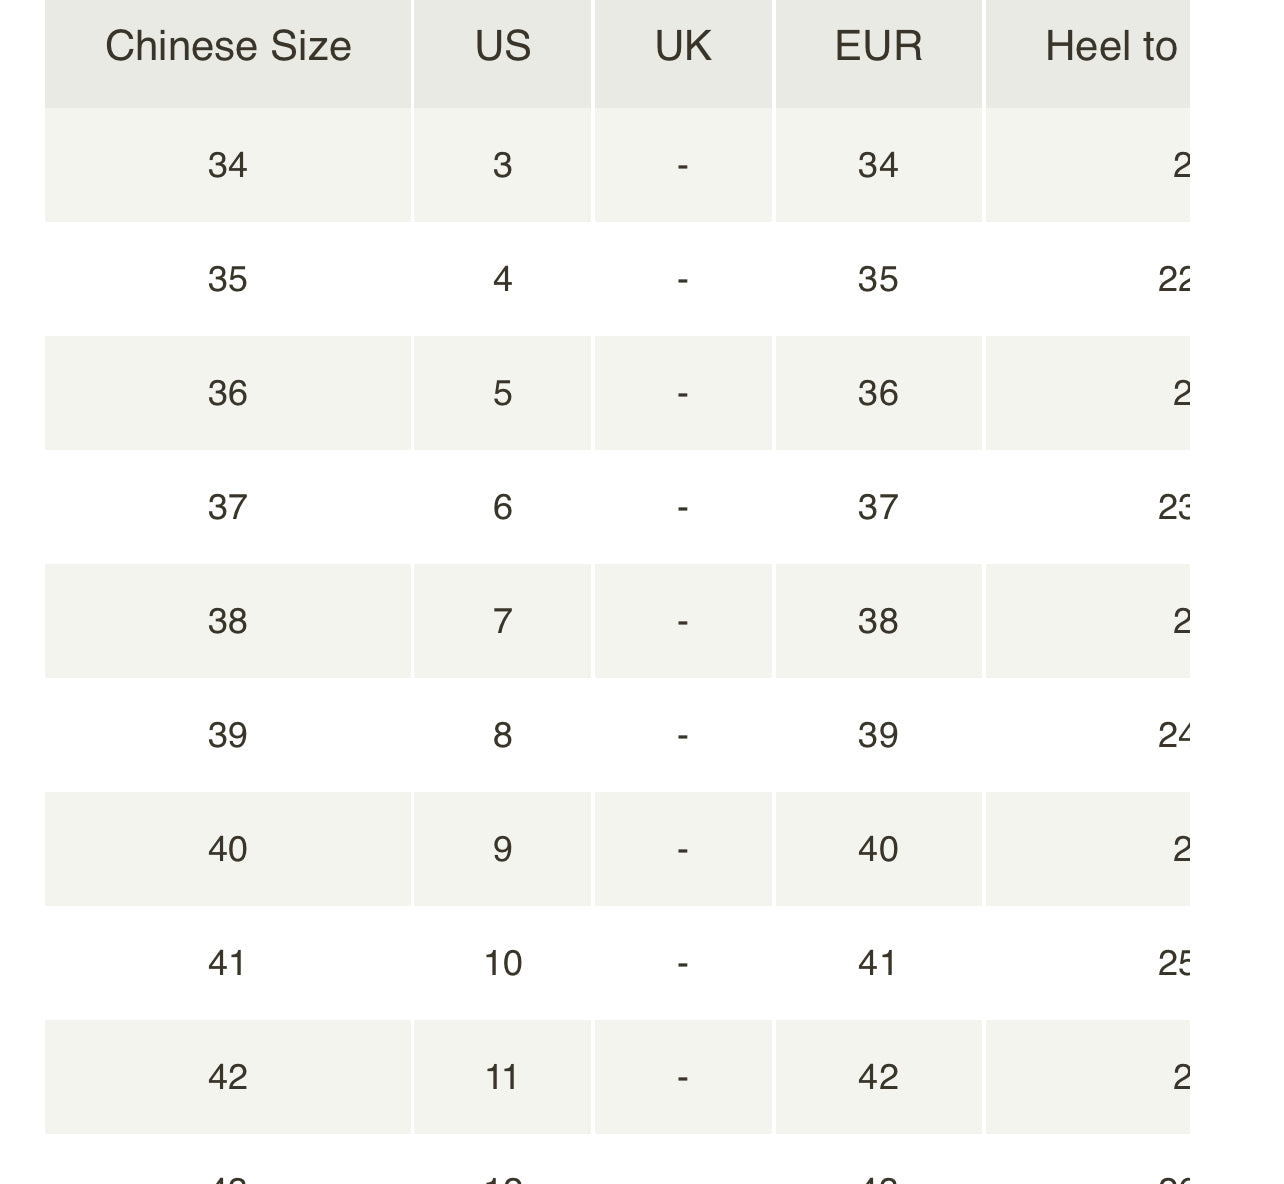This screenshot has width=1284, height=1184.
Task: Select EUR size 41 cell
Action: [878, 963]
